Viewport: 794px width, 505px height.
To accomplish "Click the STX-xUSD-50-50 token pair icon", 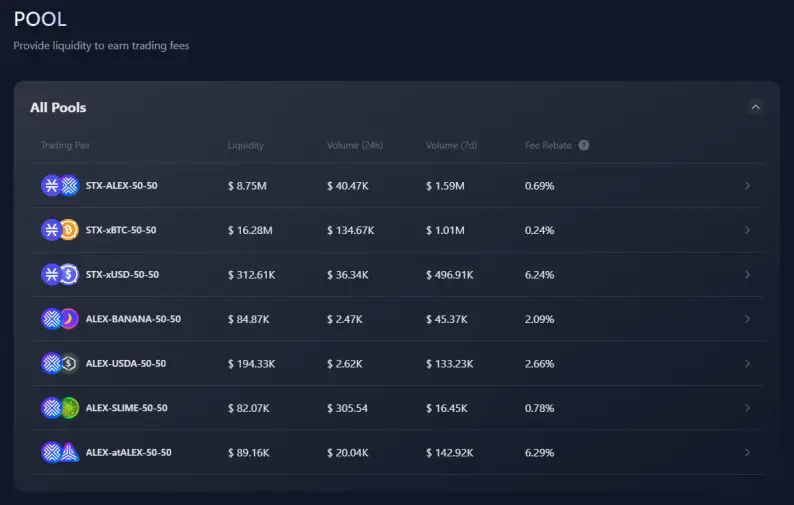I will tap(60, 275).
